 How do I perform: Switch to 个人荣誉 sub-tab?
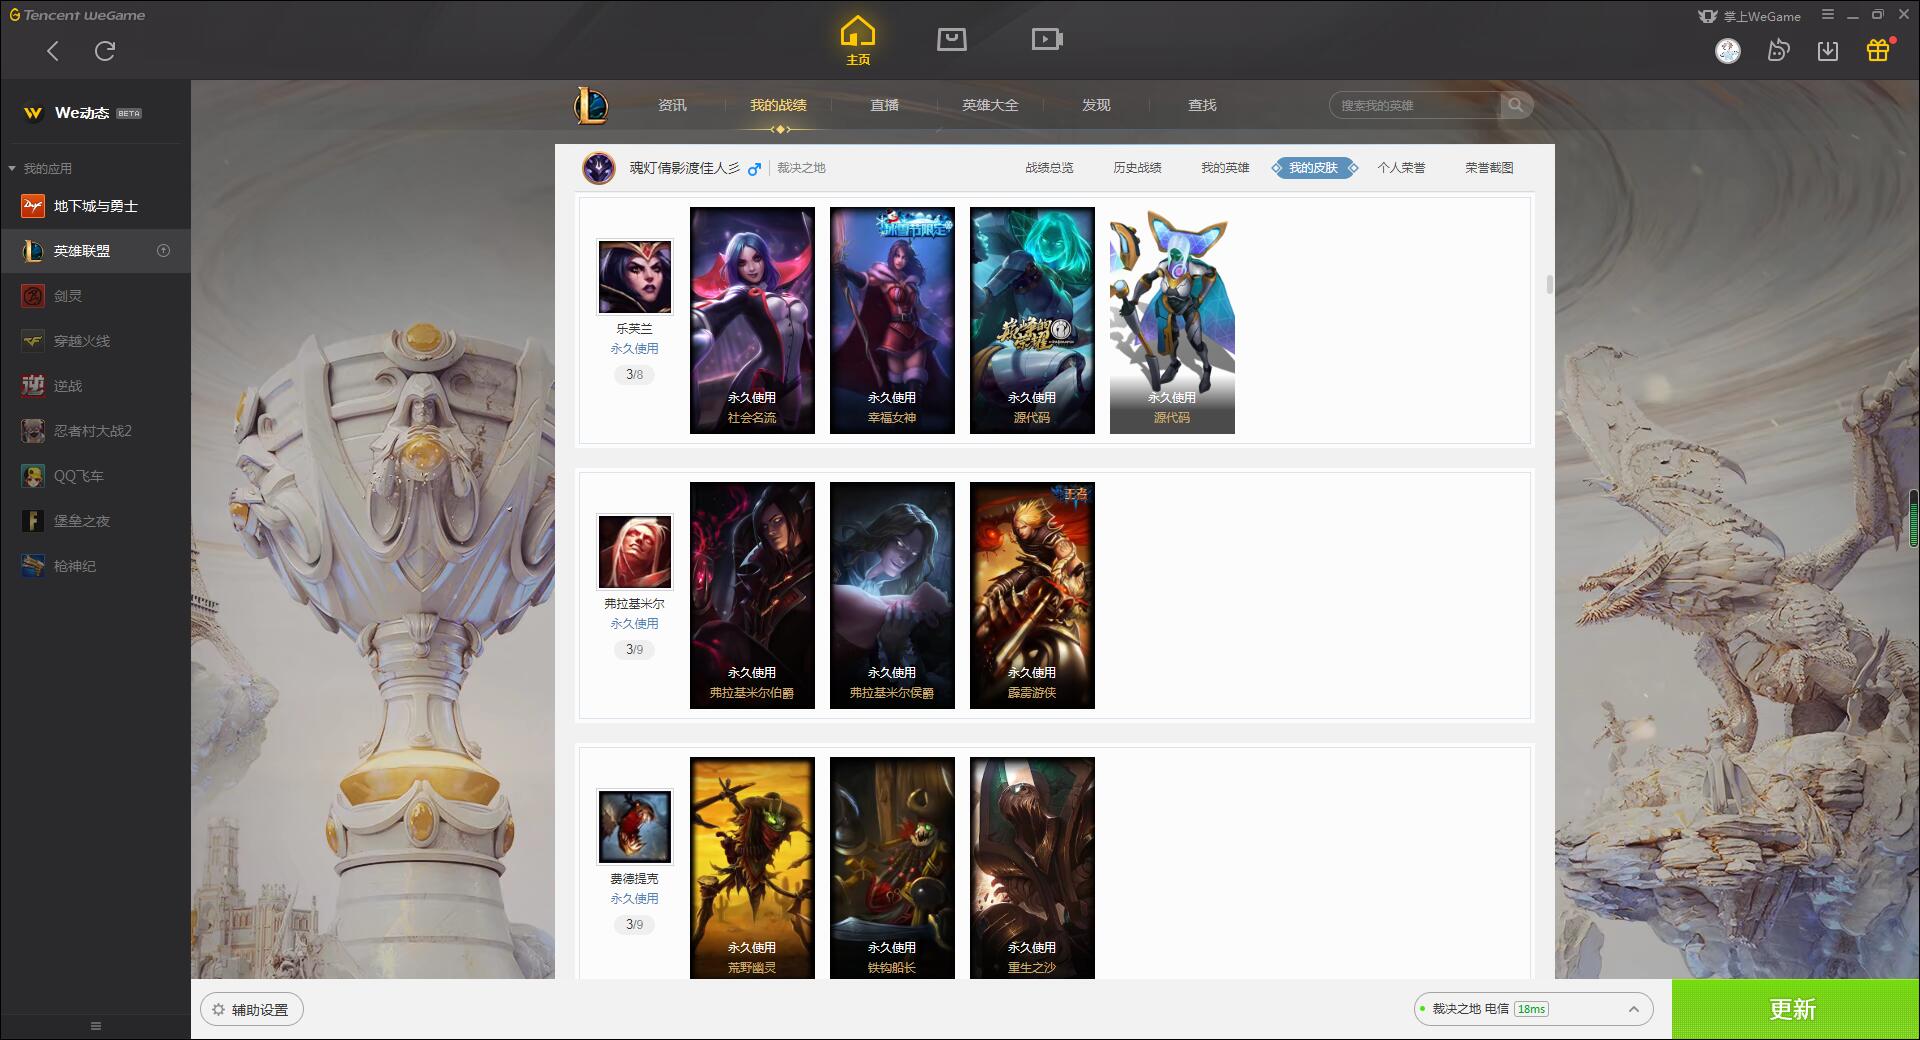(x=1401, y=168)
